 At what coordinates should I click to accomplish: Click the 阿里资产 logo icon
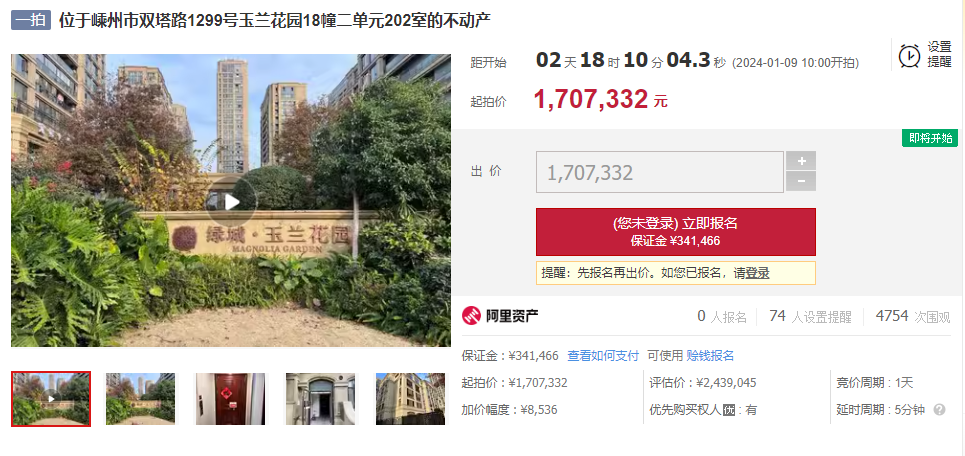pos(471,316)
